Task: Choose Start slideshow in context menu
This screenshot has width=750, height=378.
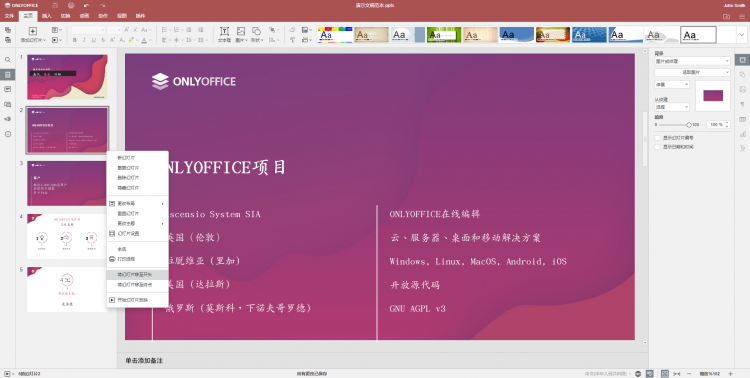Action: [137, 300]
